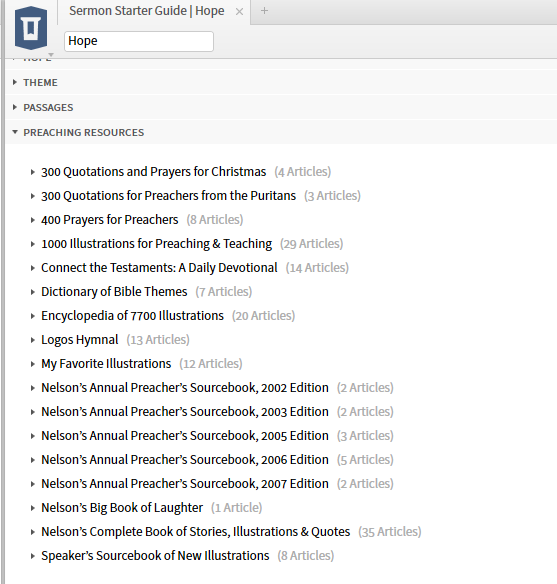Click the THEME section header label
557x584 pixels.
pos(40,82)
